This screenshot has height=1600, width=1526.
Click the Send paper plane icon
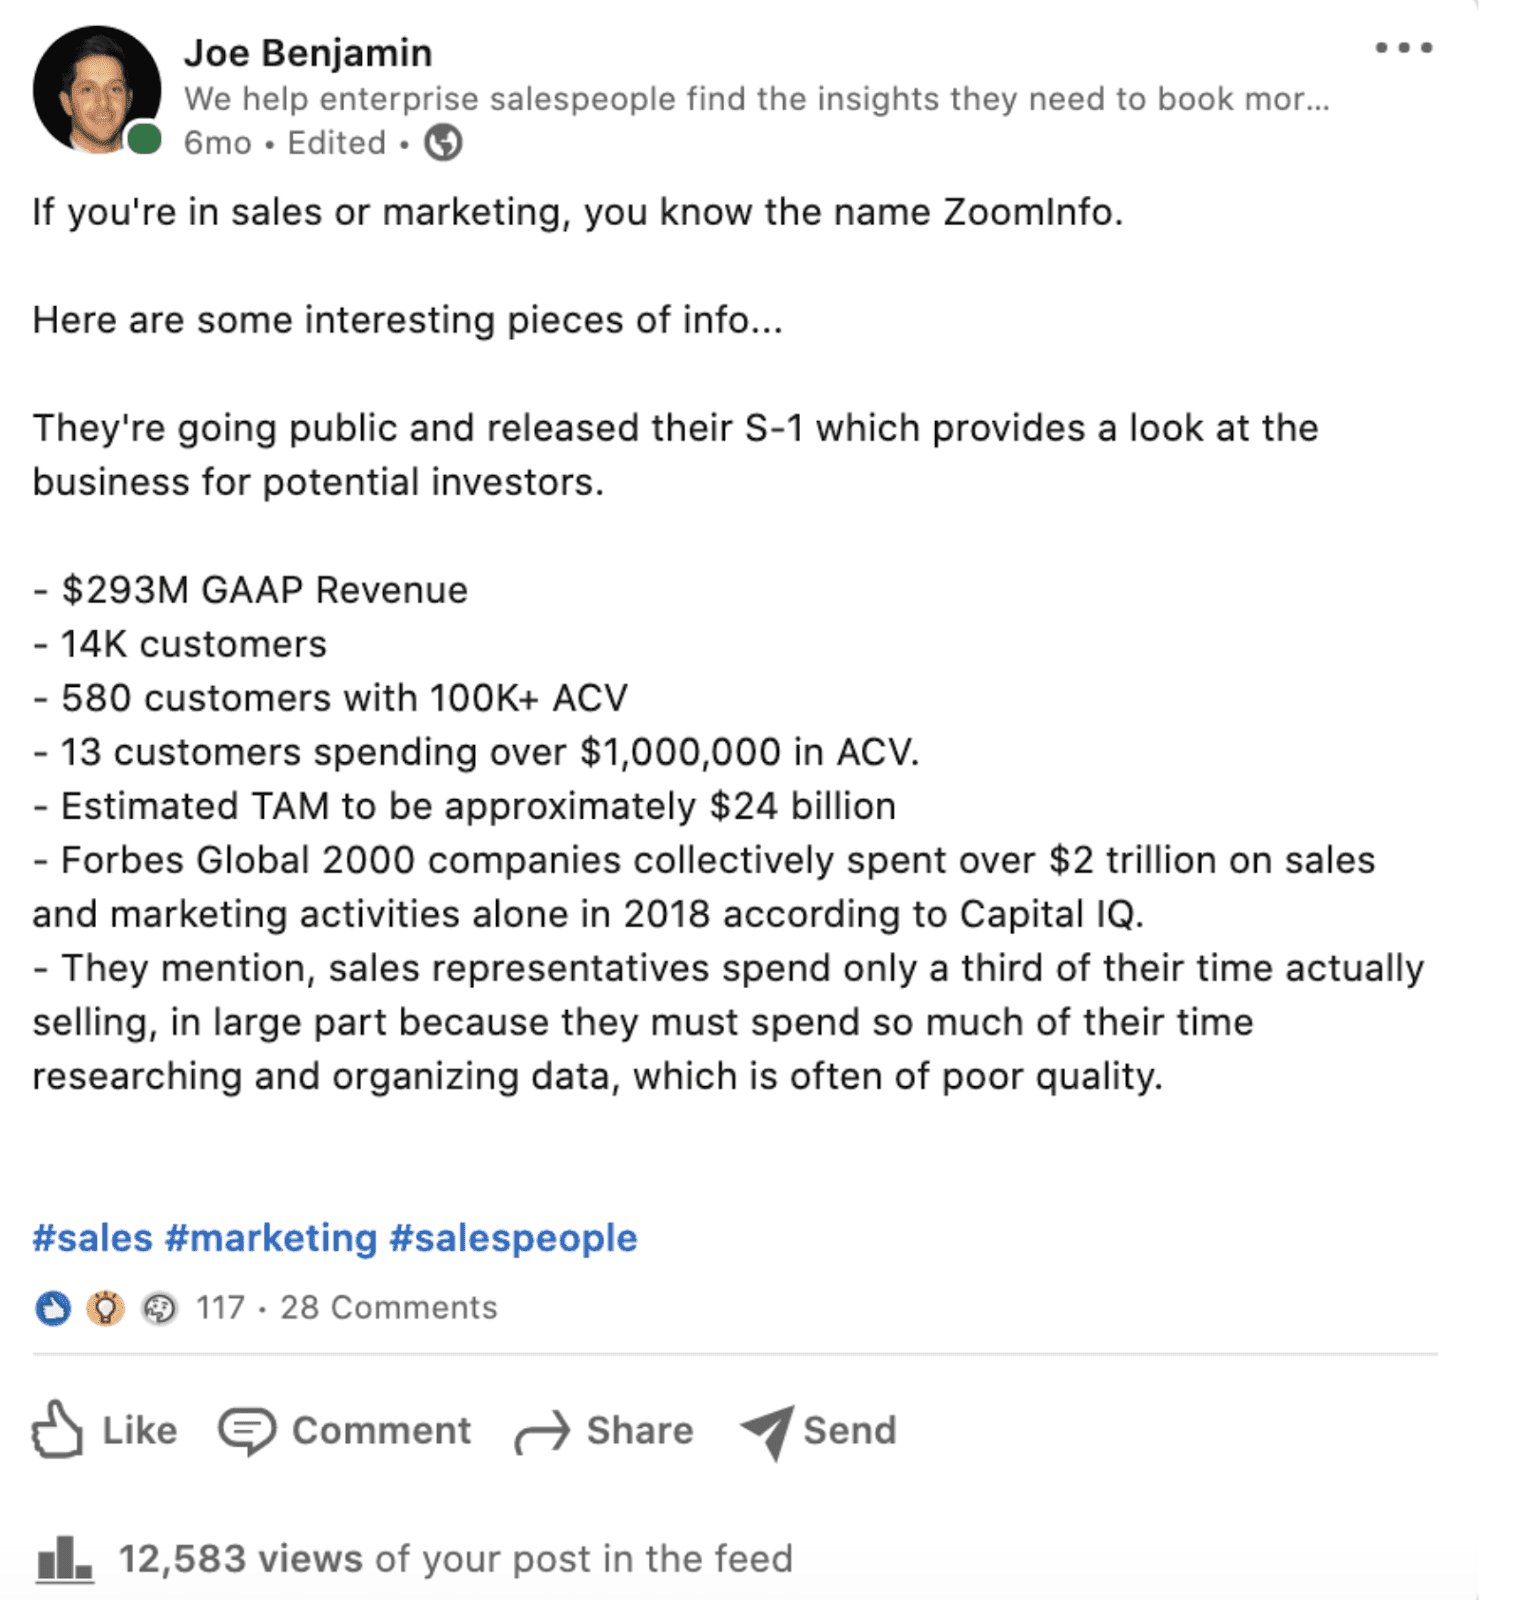tap(766, 1430)
